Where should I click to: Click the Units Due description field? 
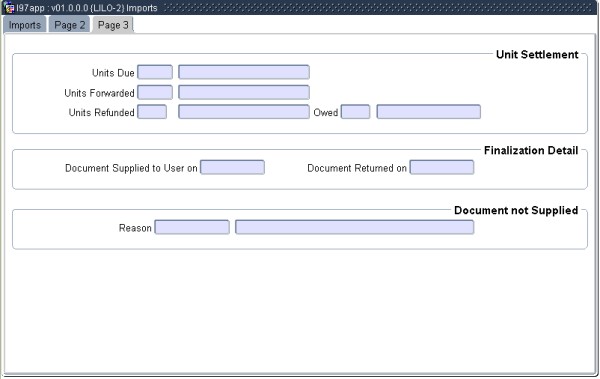tap(244, 72)
